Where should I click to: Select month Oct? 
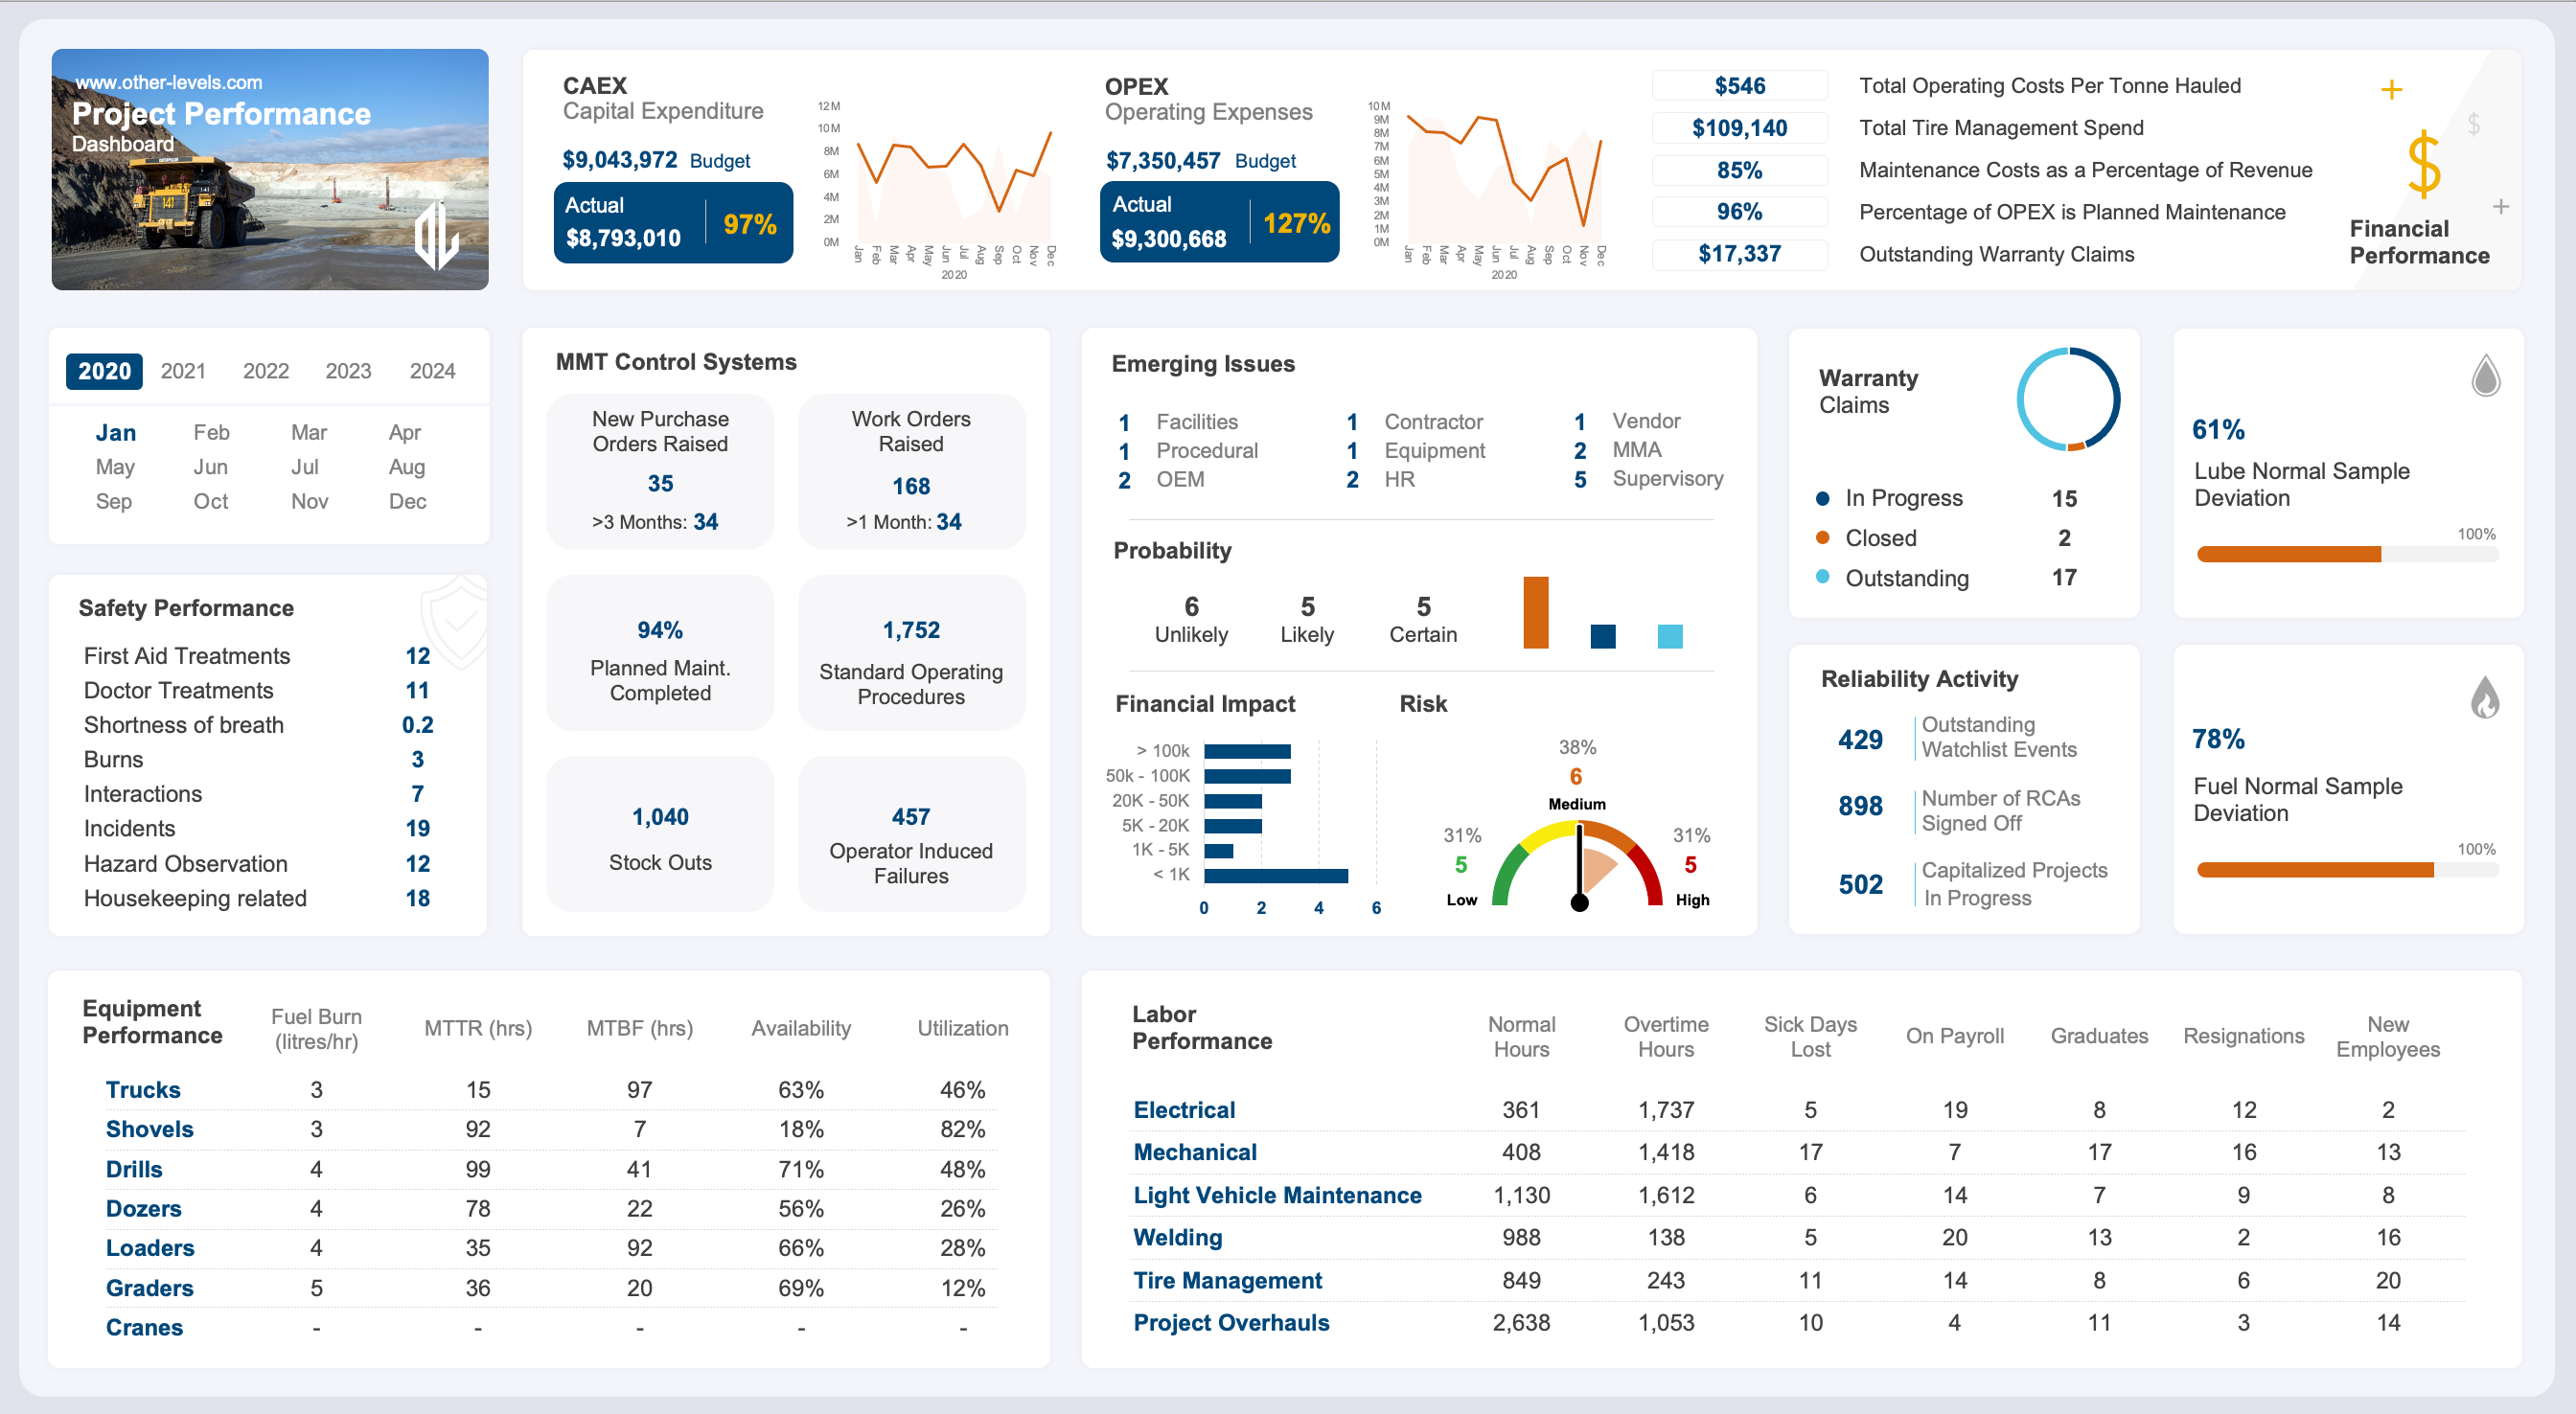click(211, 501)
